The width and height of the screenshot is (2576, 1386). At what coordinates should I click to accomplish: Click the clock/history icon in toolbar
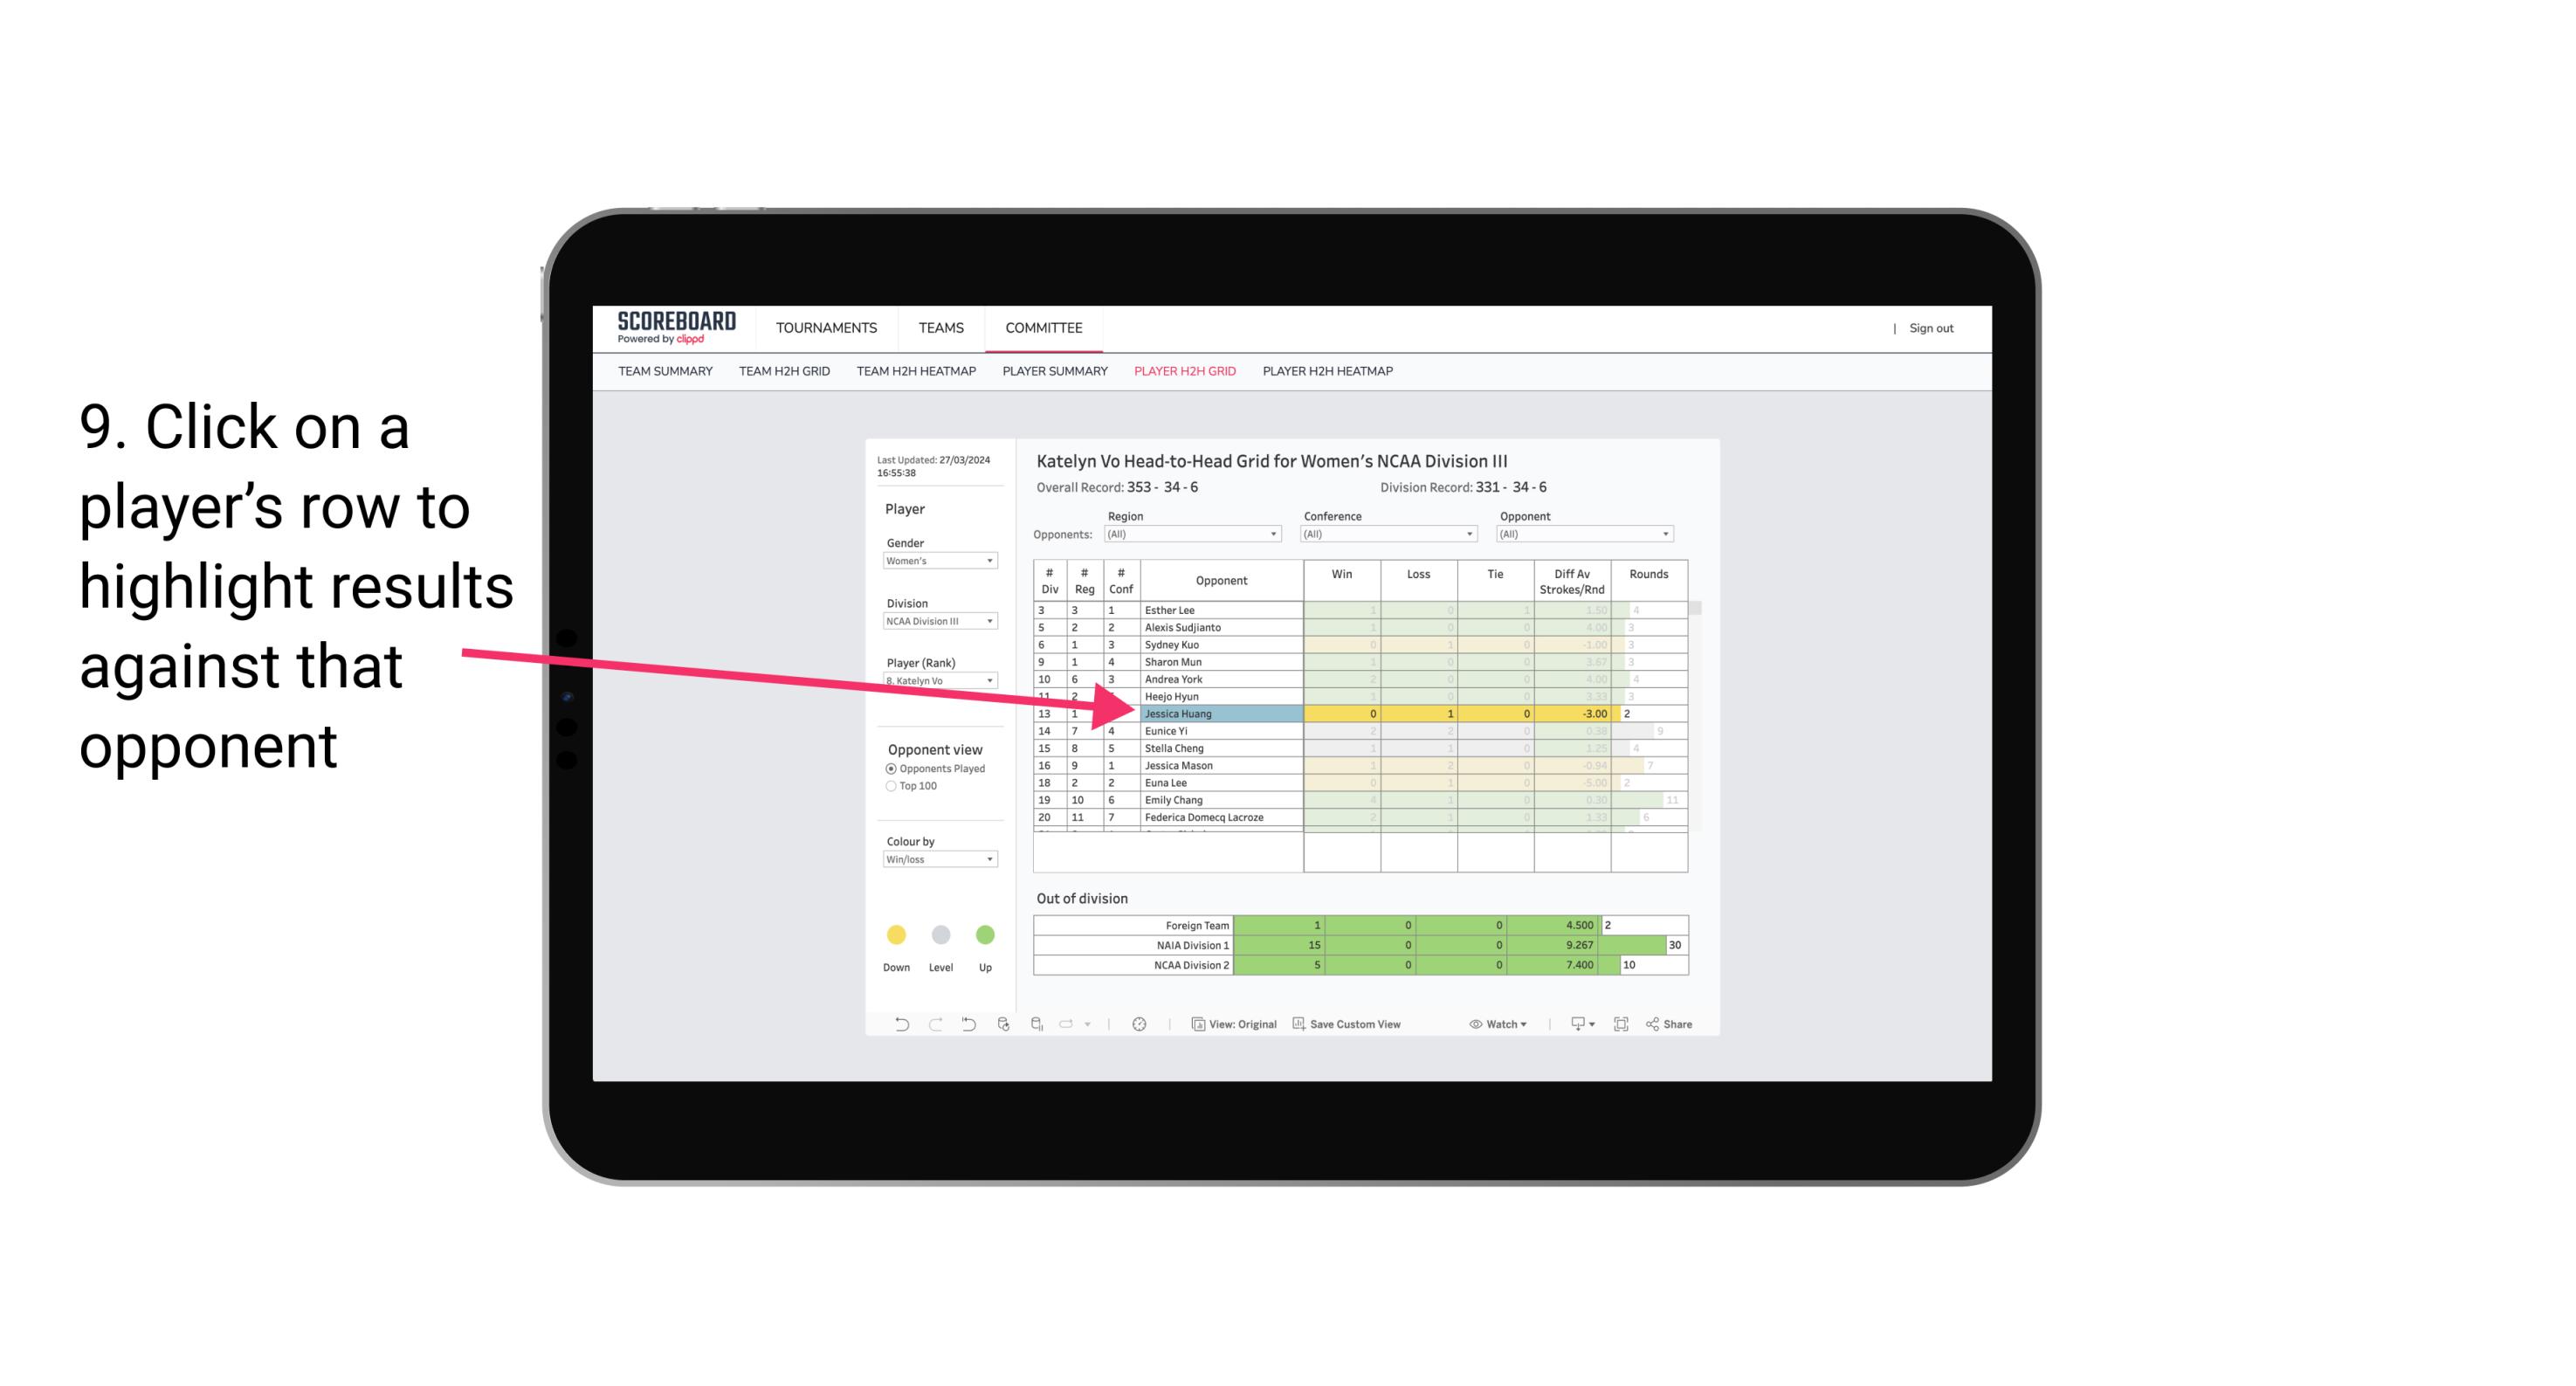click(1140, 1024)
